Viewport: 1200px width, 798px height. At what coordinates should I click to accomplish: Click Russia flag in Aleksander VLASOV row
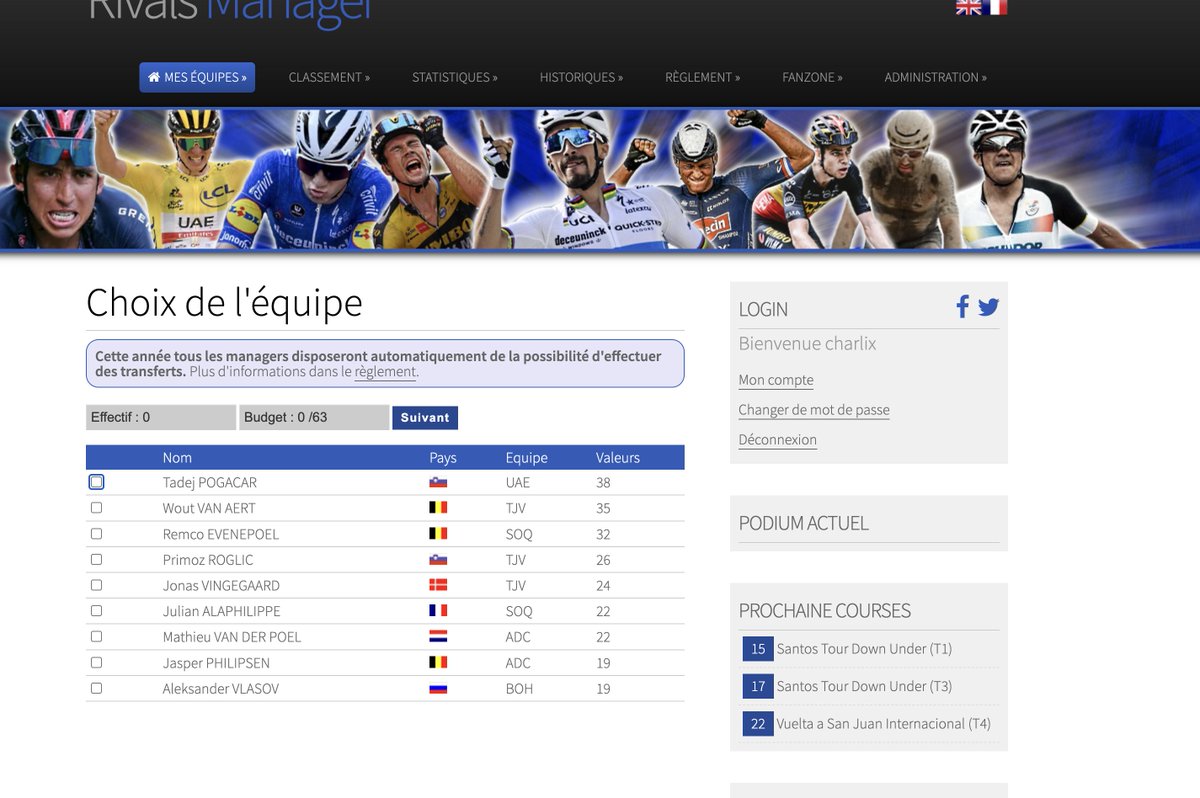pos(438,689)
